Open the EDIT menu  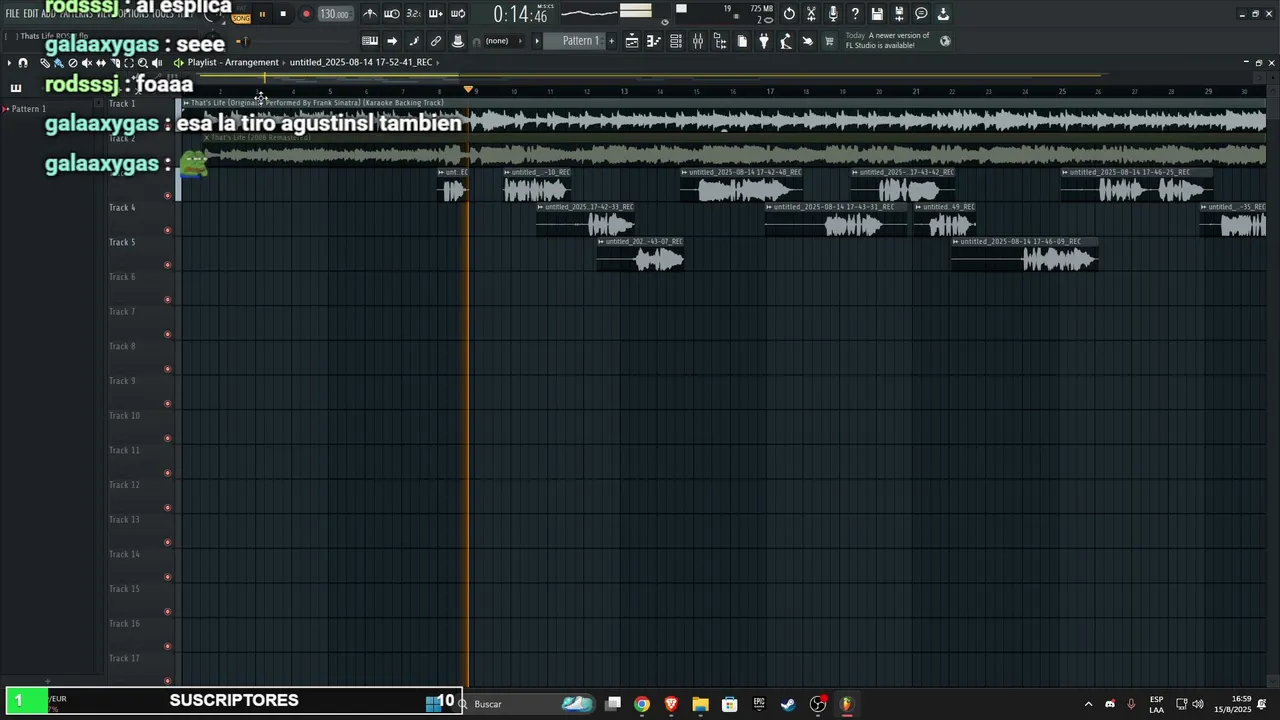point(31,14)
